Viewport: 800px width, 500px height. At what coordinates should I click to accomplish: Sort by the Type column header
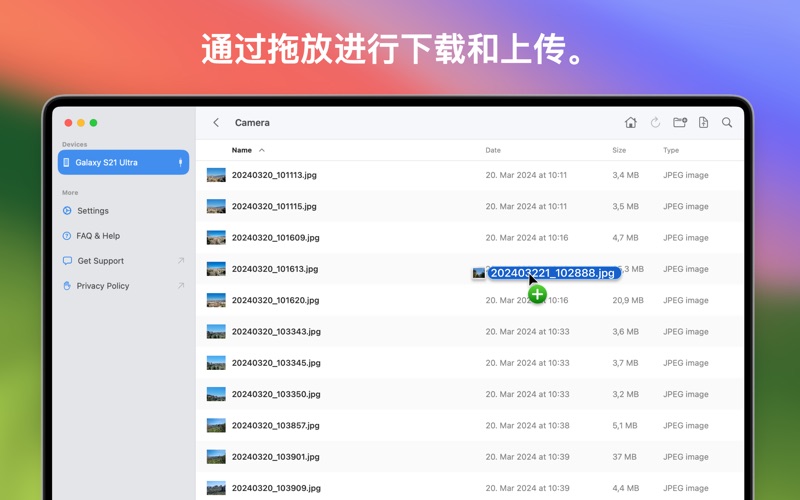671,150
